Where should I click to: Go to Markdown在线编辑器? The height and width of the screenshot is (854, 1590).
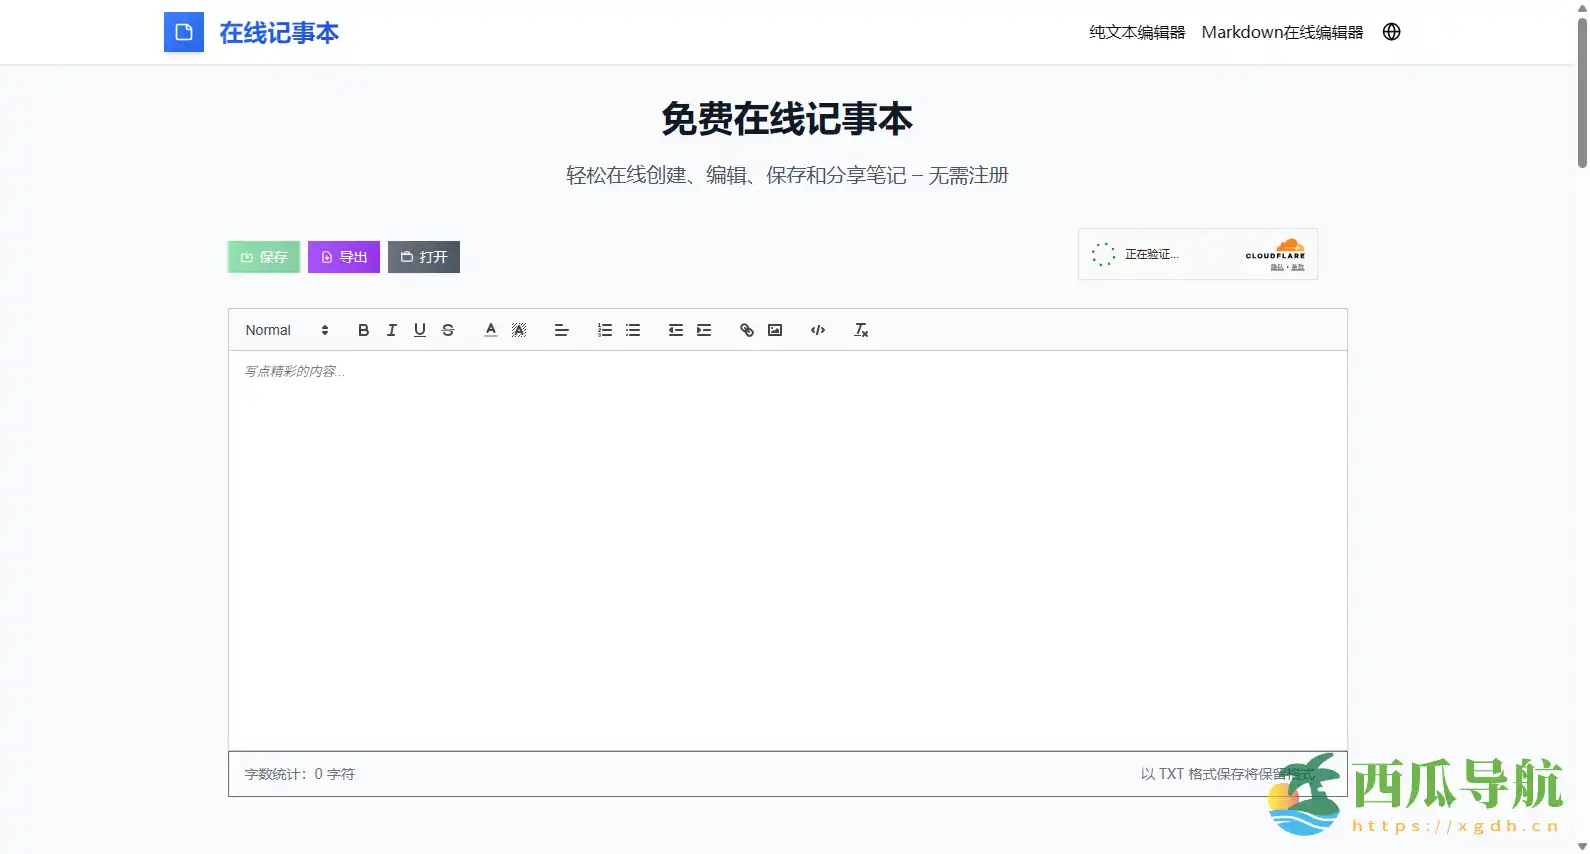pos(1281,32)
